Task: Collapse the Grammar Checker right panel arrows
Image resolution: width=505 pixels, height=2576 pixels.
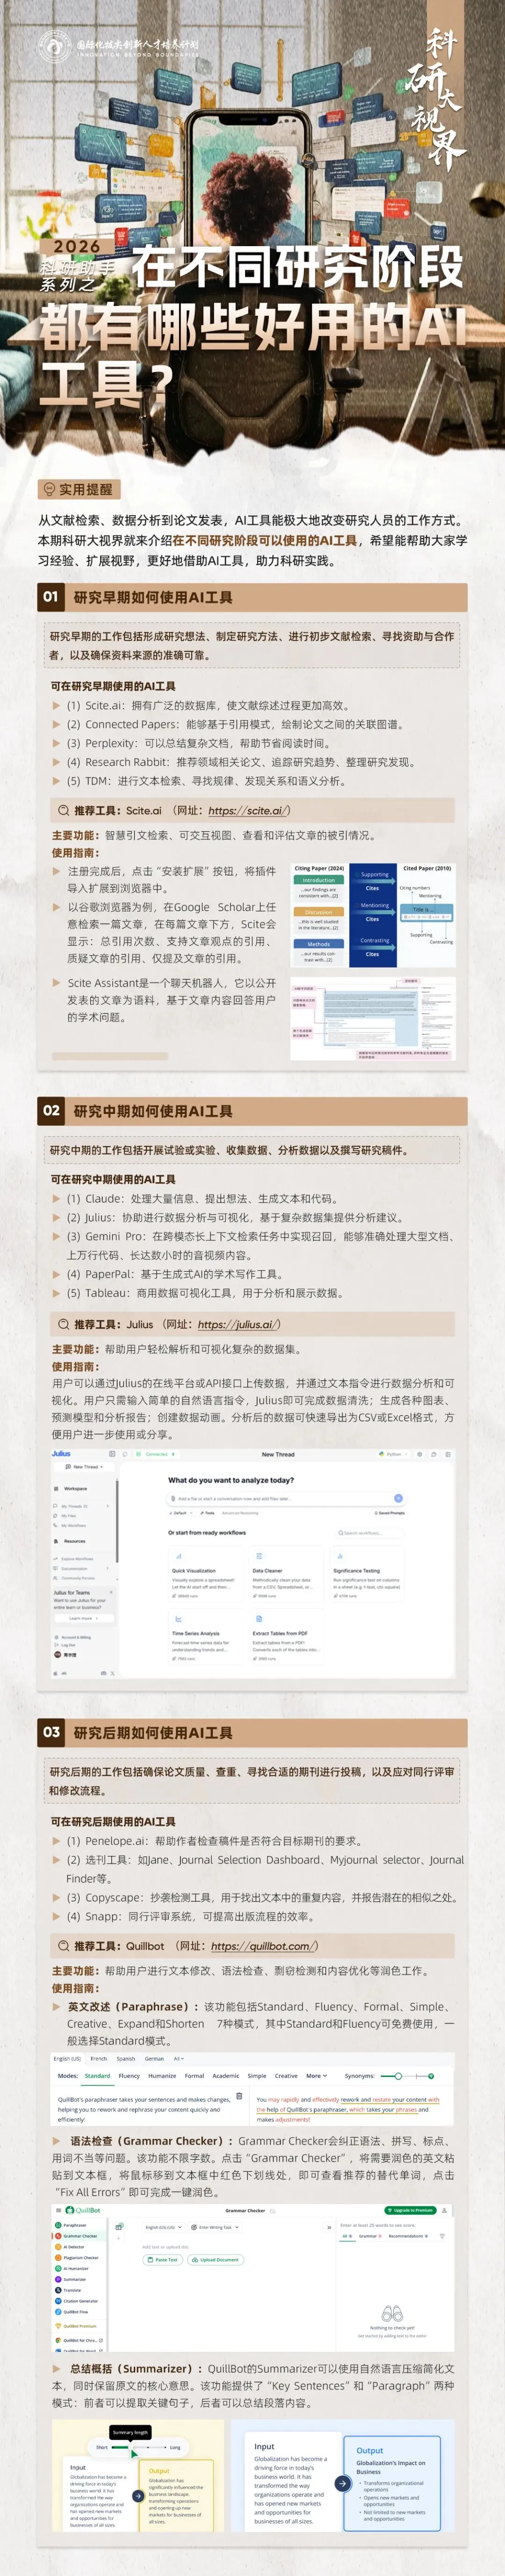Action: click(x=329, y=2227)
